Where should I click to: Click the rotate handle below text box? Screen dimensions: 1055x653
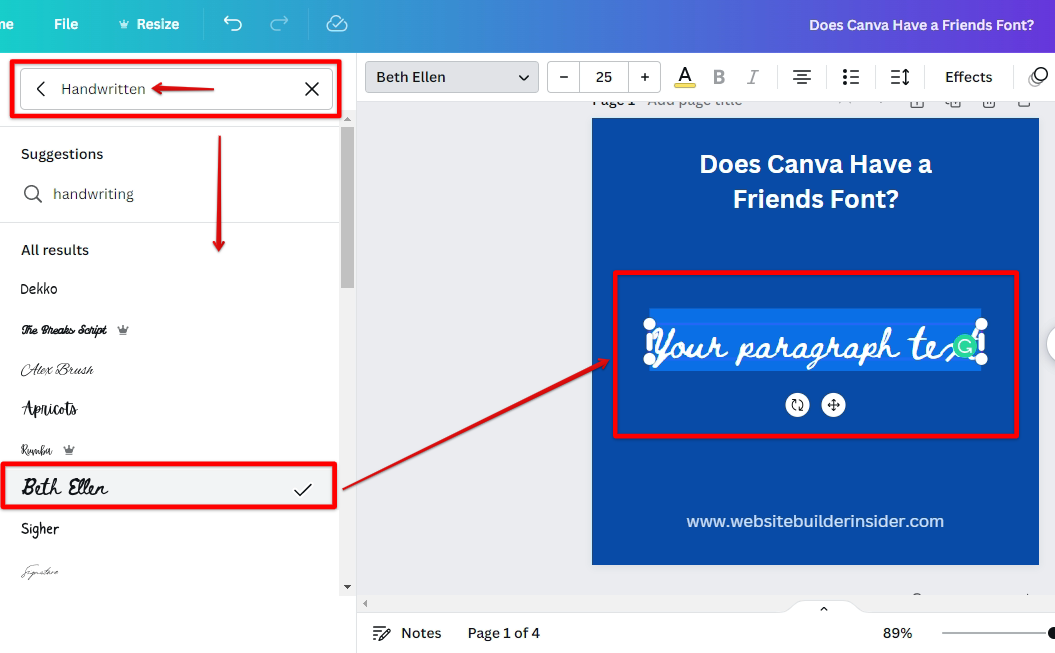[x=797, y=405]
